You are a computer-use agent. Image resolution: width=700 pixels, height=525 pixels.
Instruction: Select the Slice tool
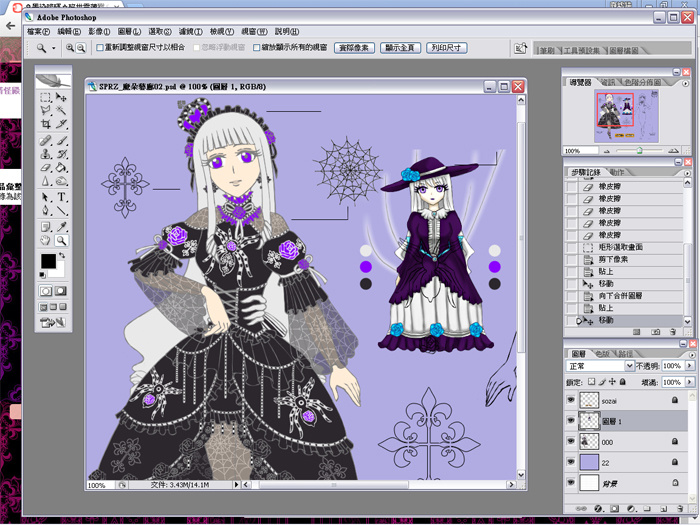point(61,123)
